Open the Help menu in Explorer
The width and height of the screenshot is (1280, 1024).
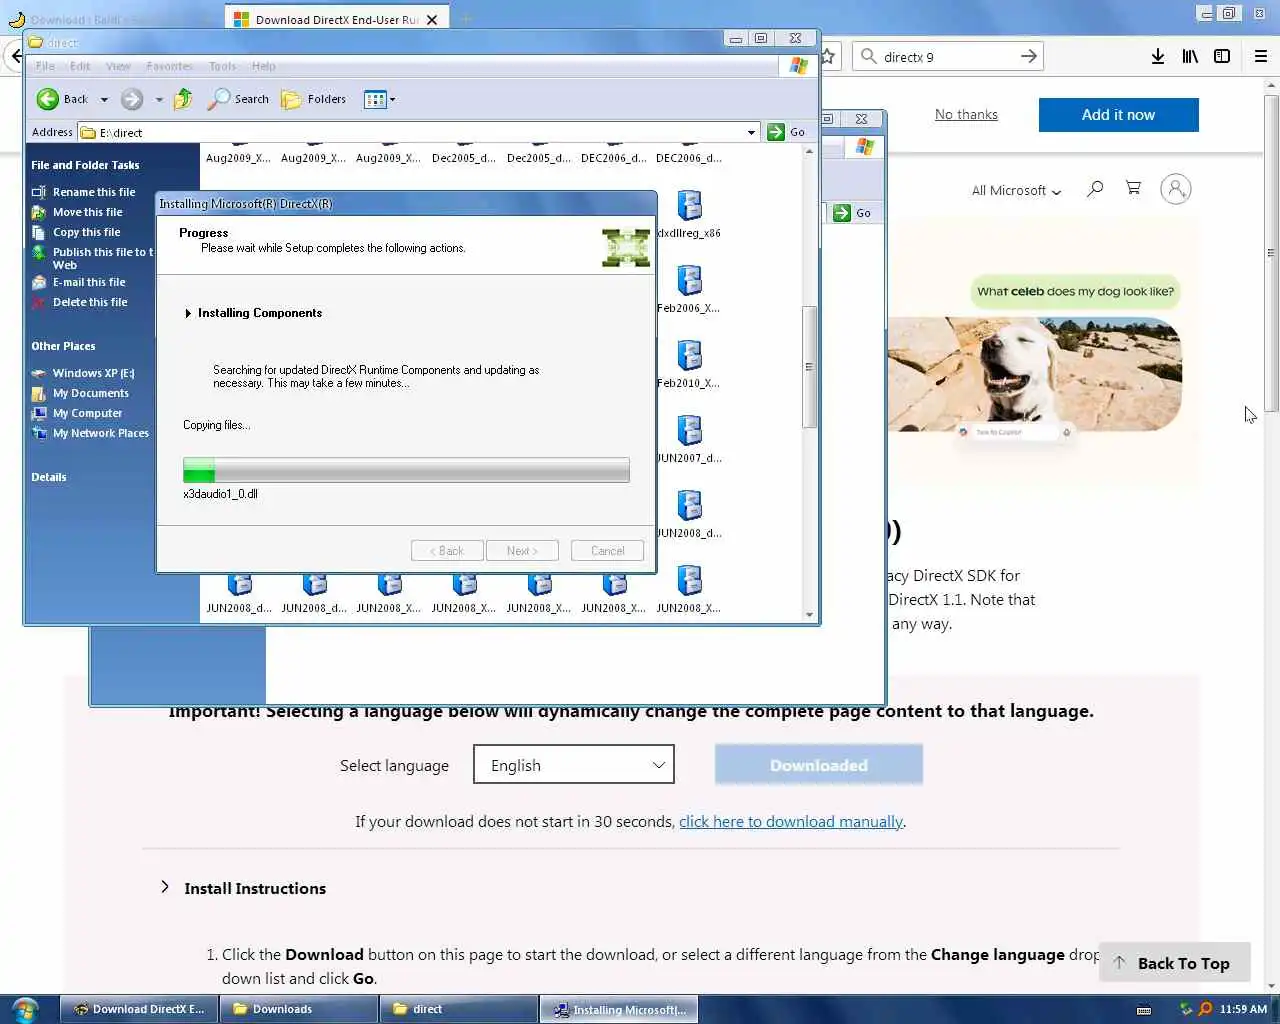pos(263,66)
